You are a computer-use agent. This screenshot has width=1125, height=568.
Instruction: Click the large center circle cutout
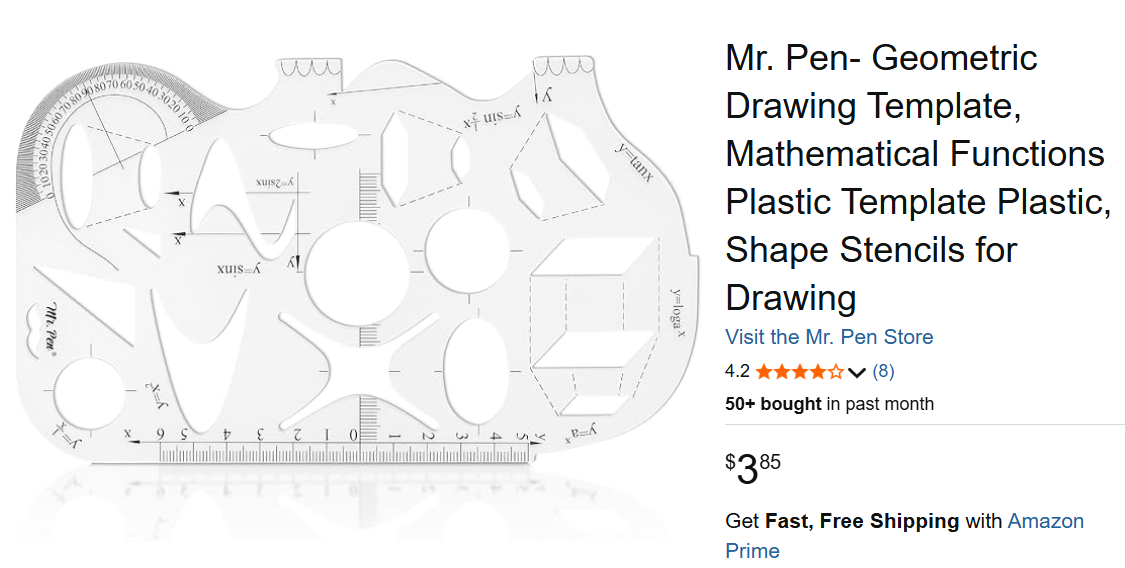[356, 272]
